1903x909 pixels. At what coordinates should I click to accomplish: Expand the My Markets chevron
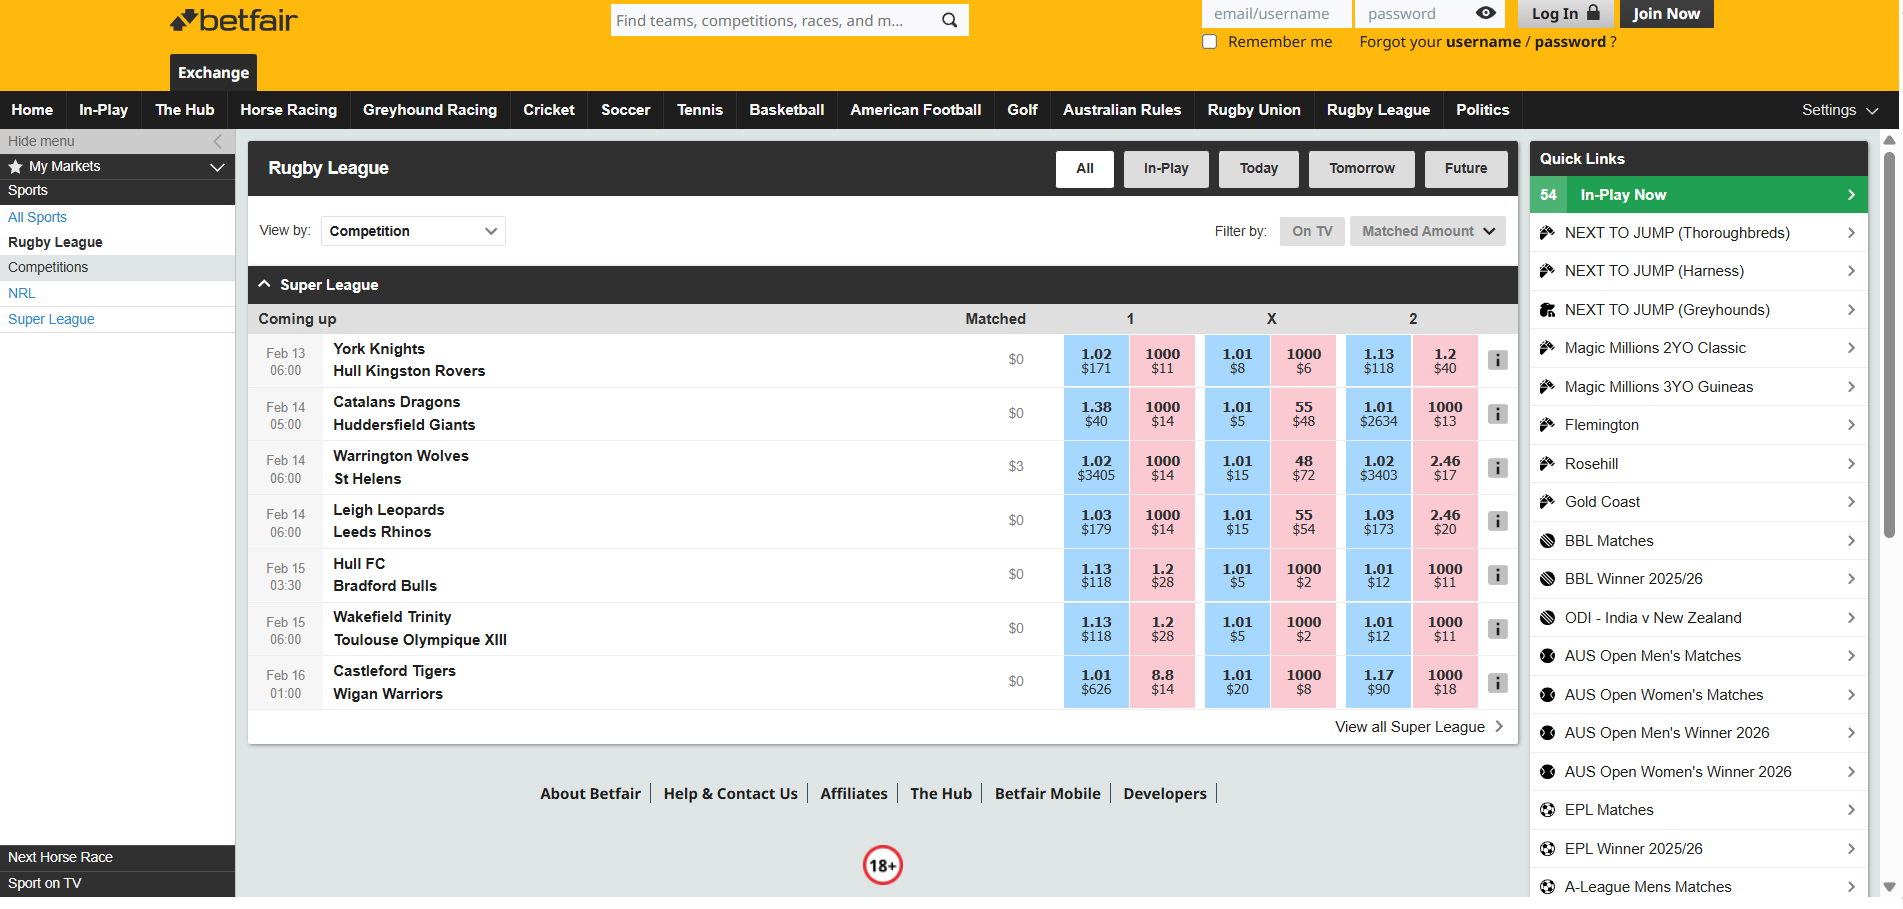[x=217, y=167]
